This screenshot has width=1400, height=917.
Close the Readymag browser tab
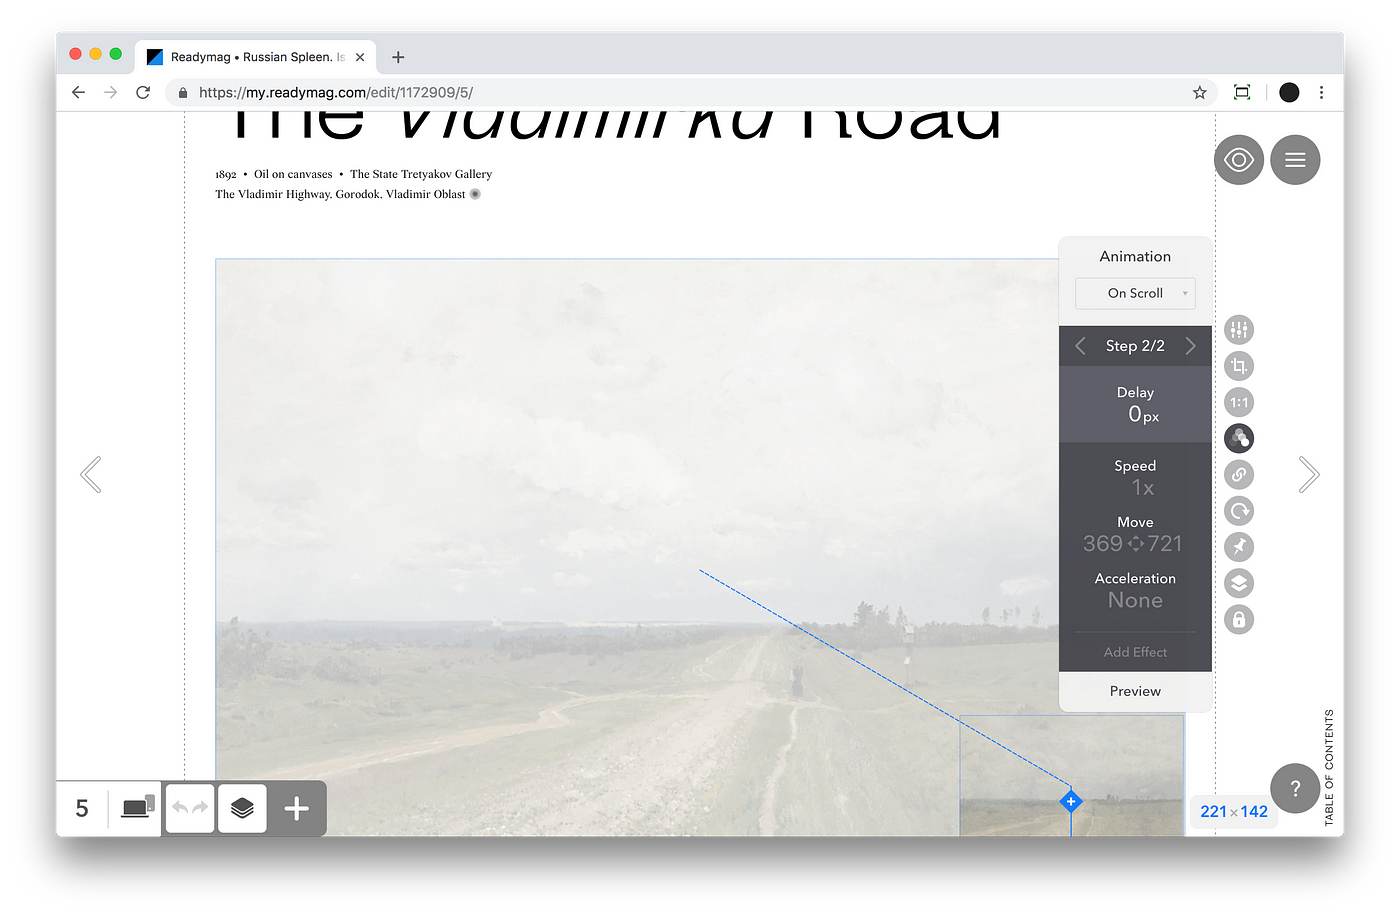pyautogui.click(x=360, y=57)
